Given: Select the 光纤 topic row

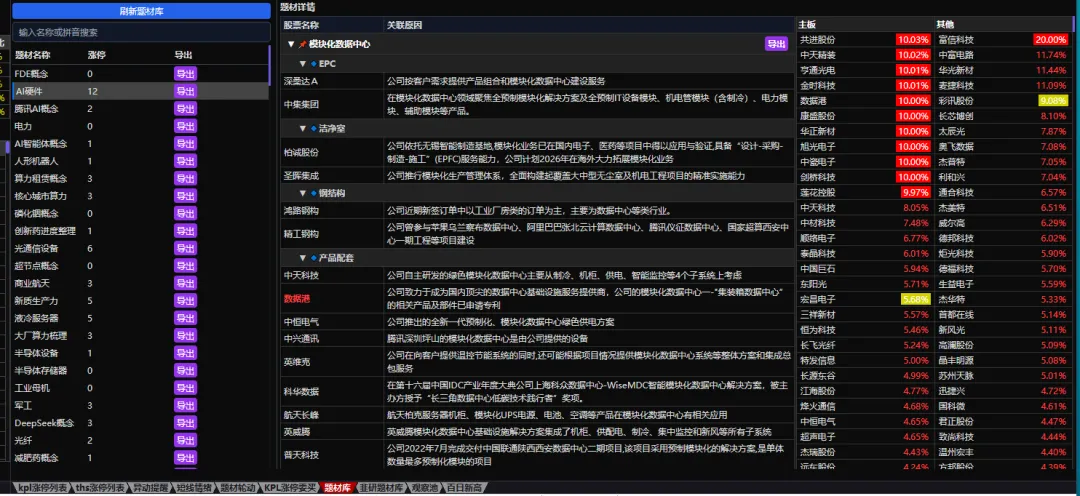Looking at the screenshot, I should point(141,440).
